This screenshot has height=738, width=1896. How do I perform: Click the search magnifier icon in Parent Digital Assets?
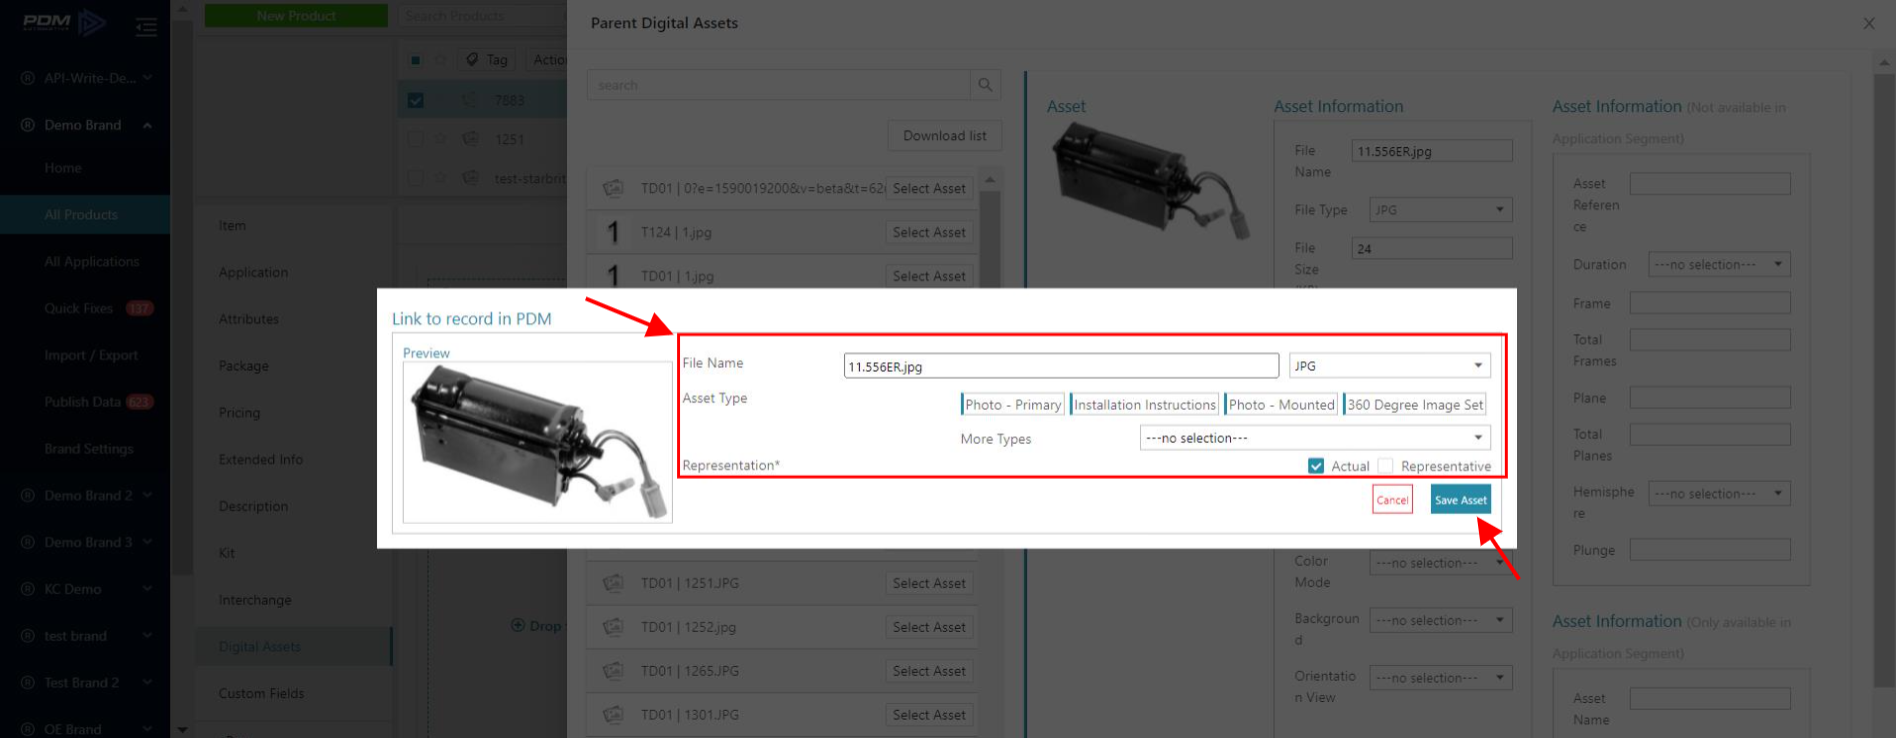[x=985, y=85]
